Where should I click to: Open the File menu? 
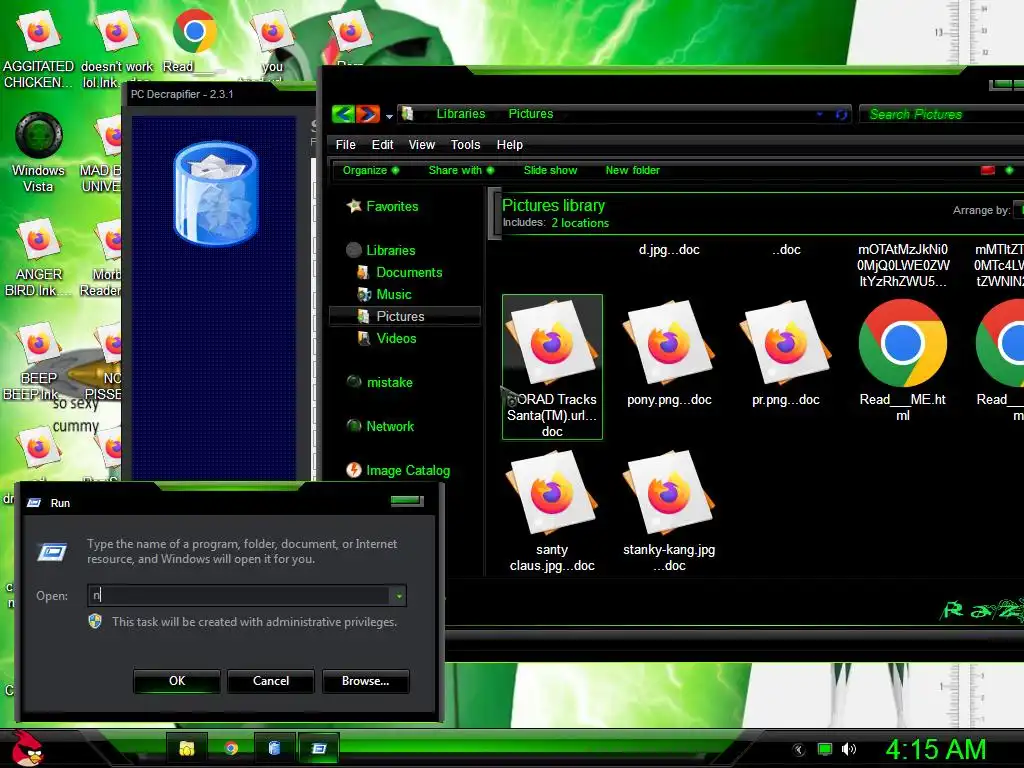click(345, 145)
